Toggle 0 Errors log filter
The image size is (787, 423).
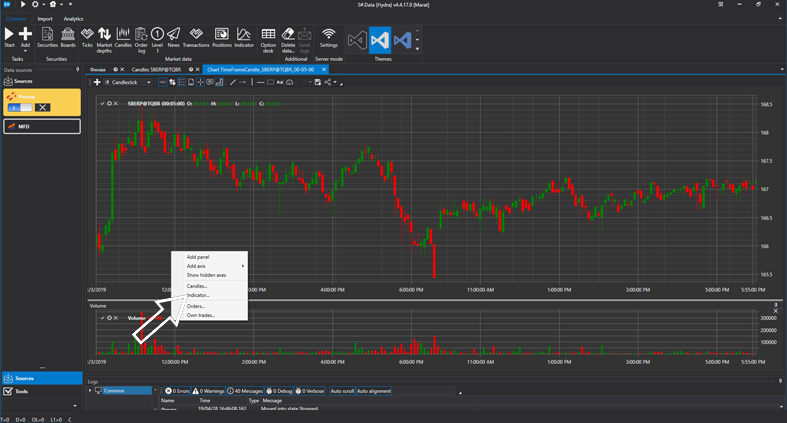[x=178, y=391]
